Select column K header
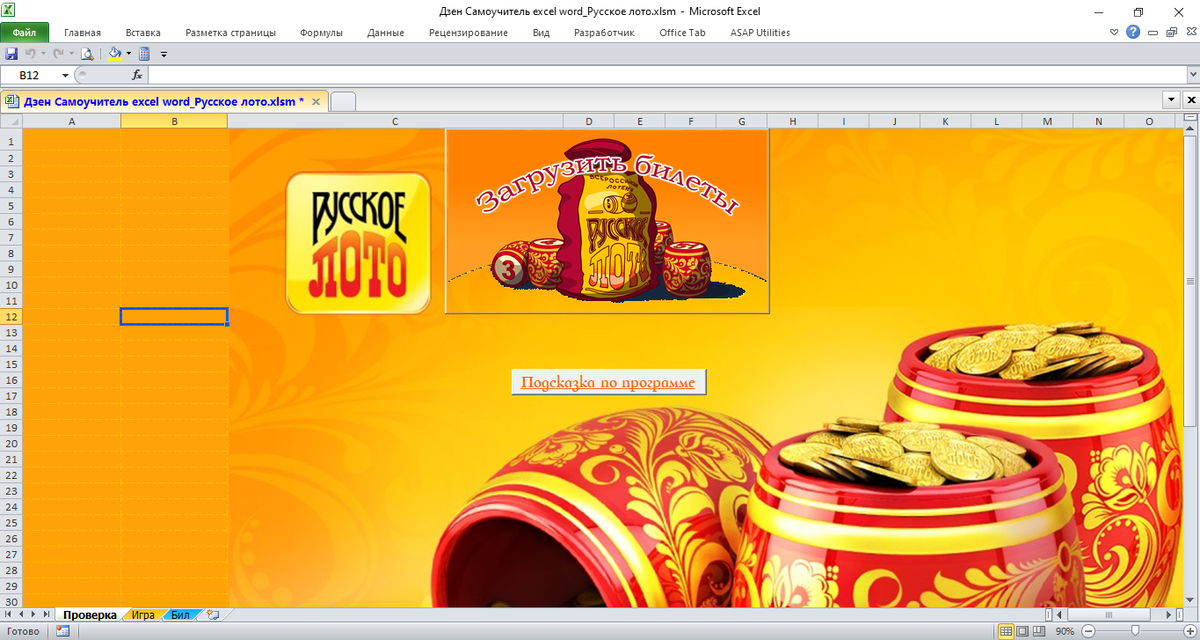Viewport: 1200px width, 640px height. pos(945,121)
